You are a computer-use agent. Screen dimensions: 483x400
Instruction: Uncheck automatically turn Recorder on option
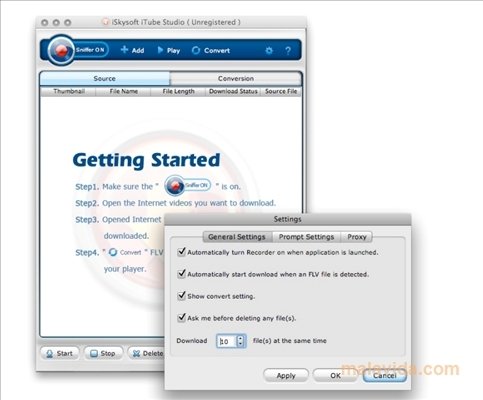pos(181,252)
